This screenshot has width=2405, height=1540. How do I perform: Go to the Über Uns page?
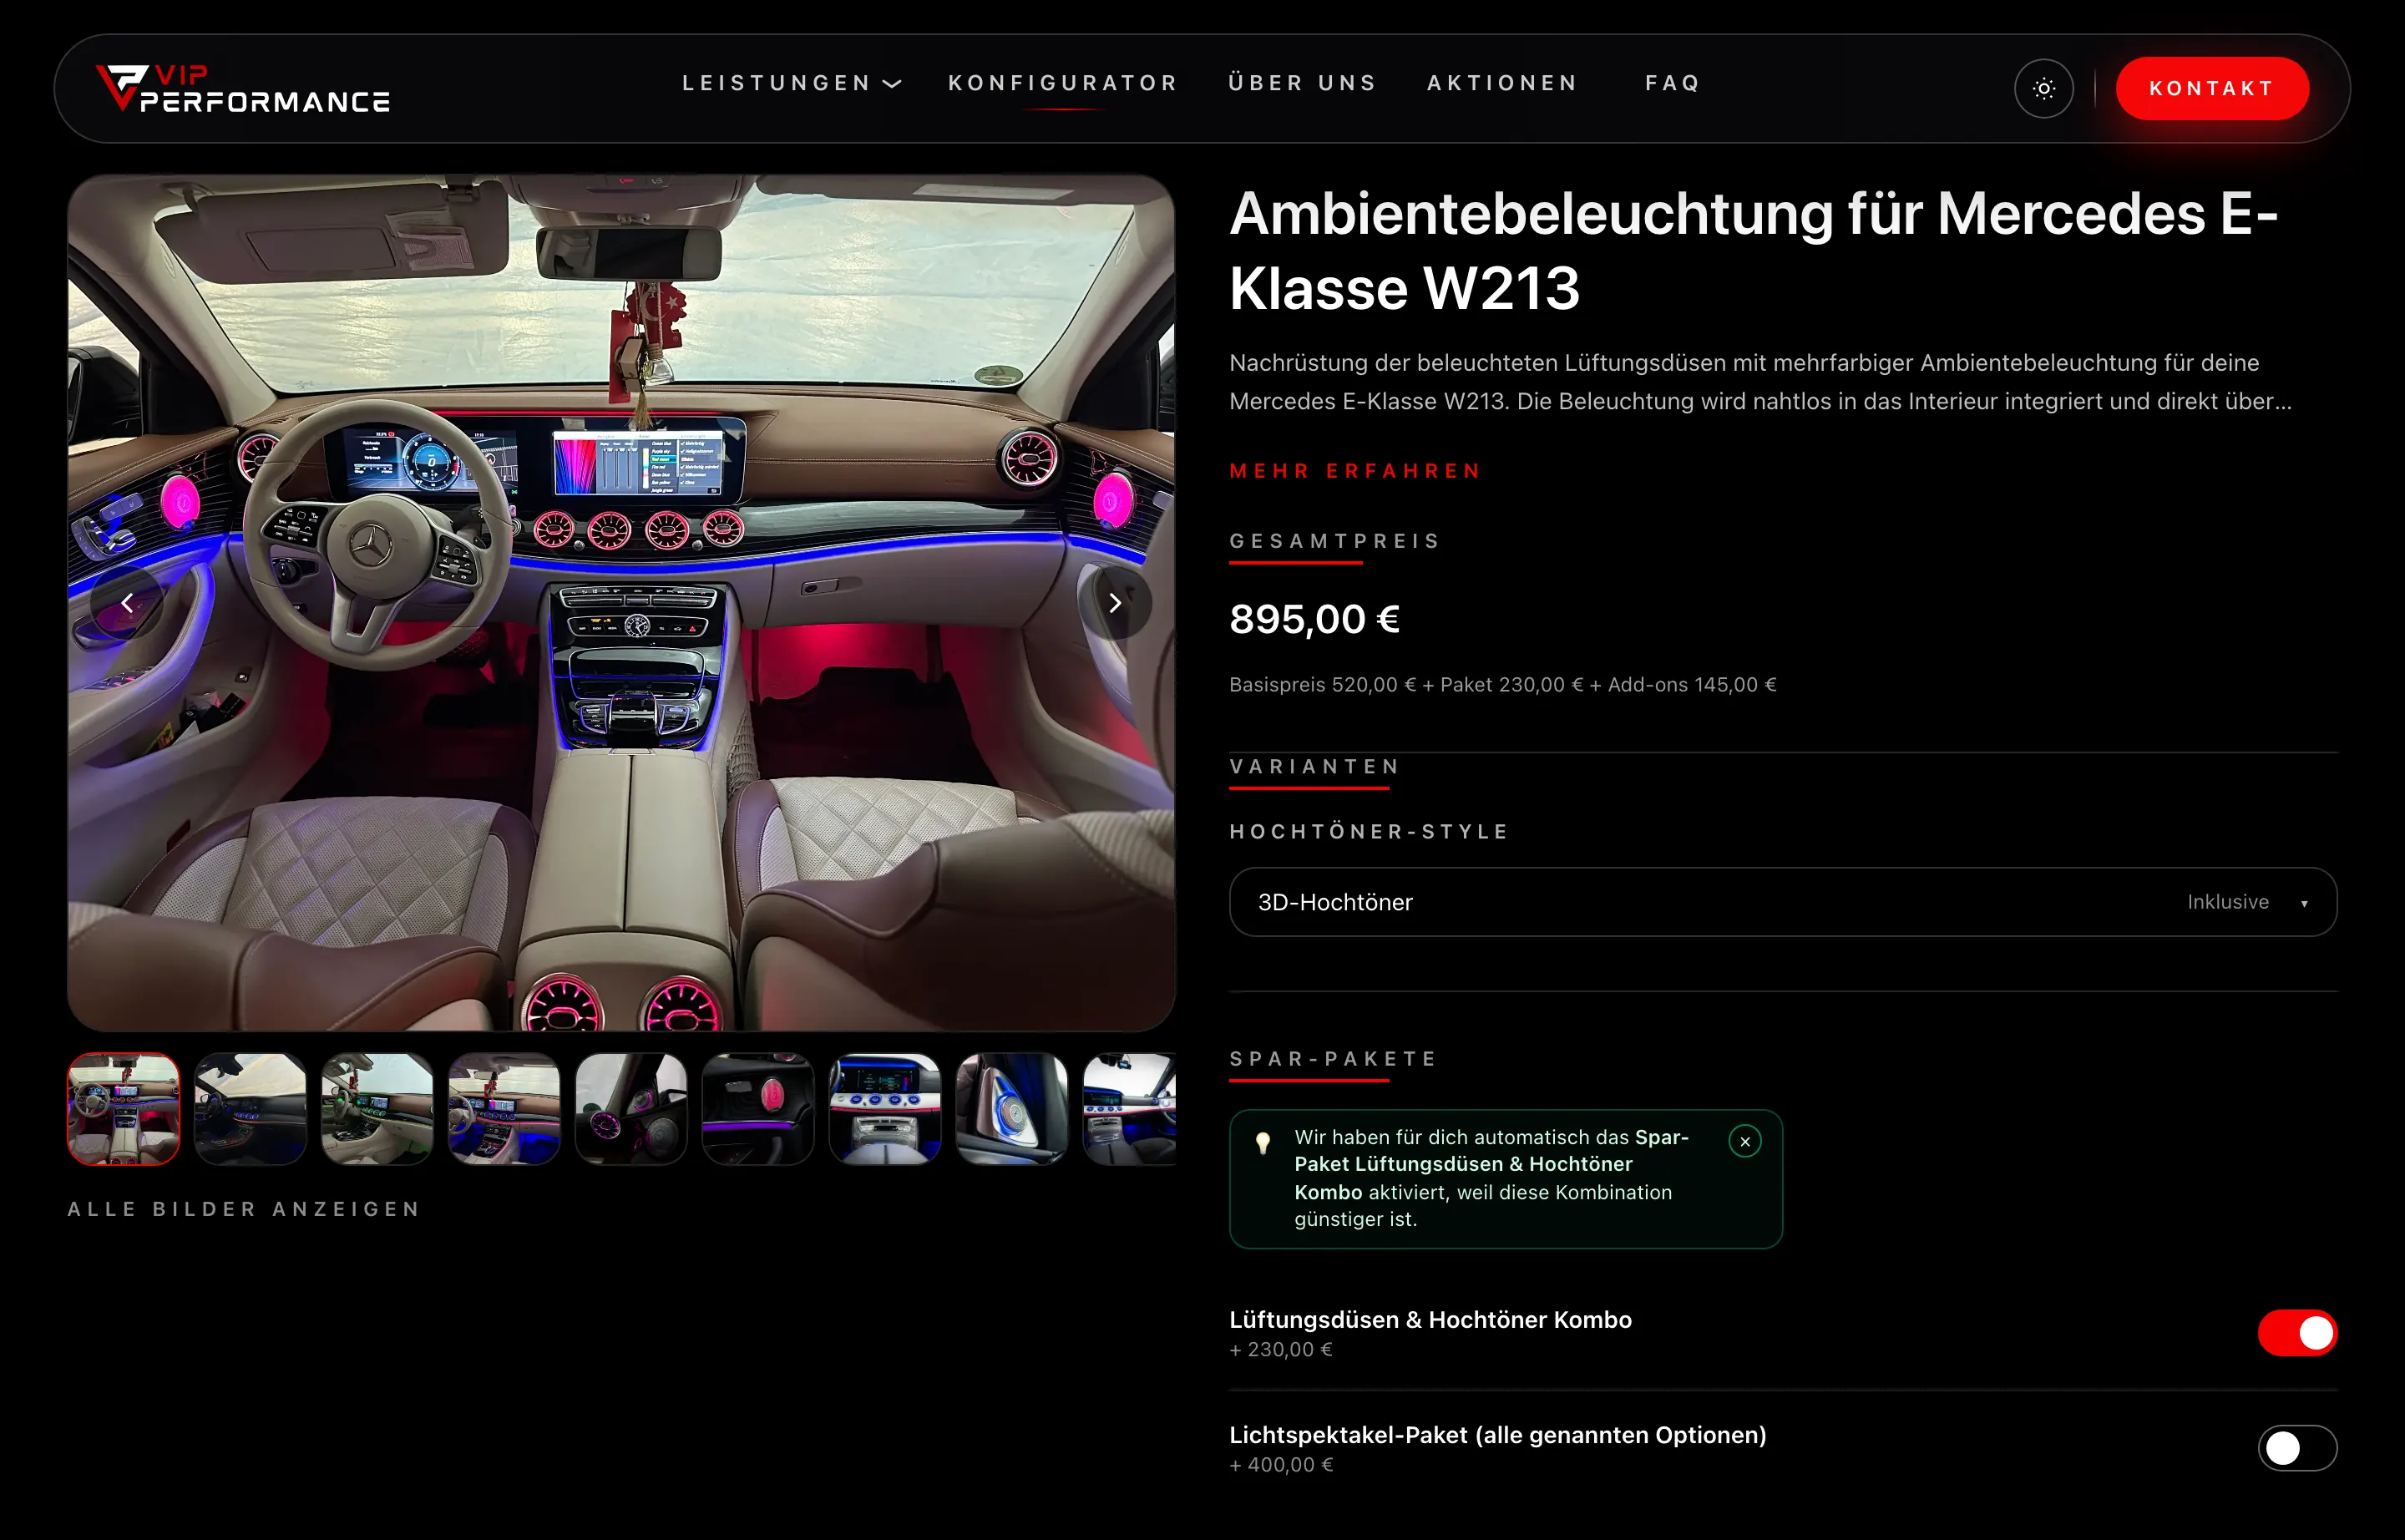tap(1302, 83)
